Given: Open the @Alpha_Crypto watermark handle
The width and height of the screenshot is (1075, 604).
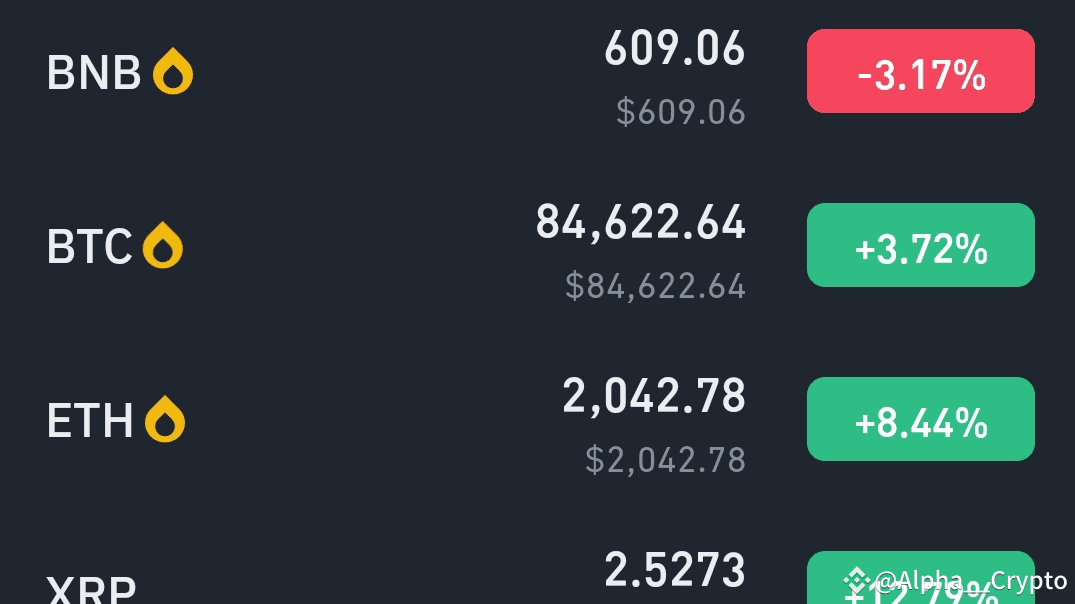Looking at the screenshot, I should click(x=971, y=581).
